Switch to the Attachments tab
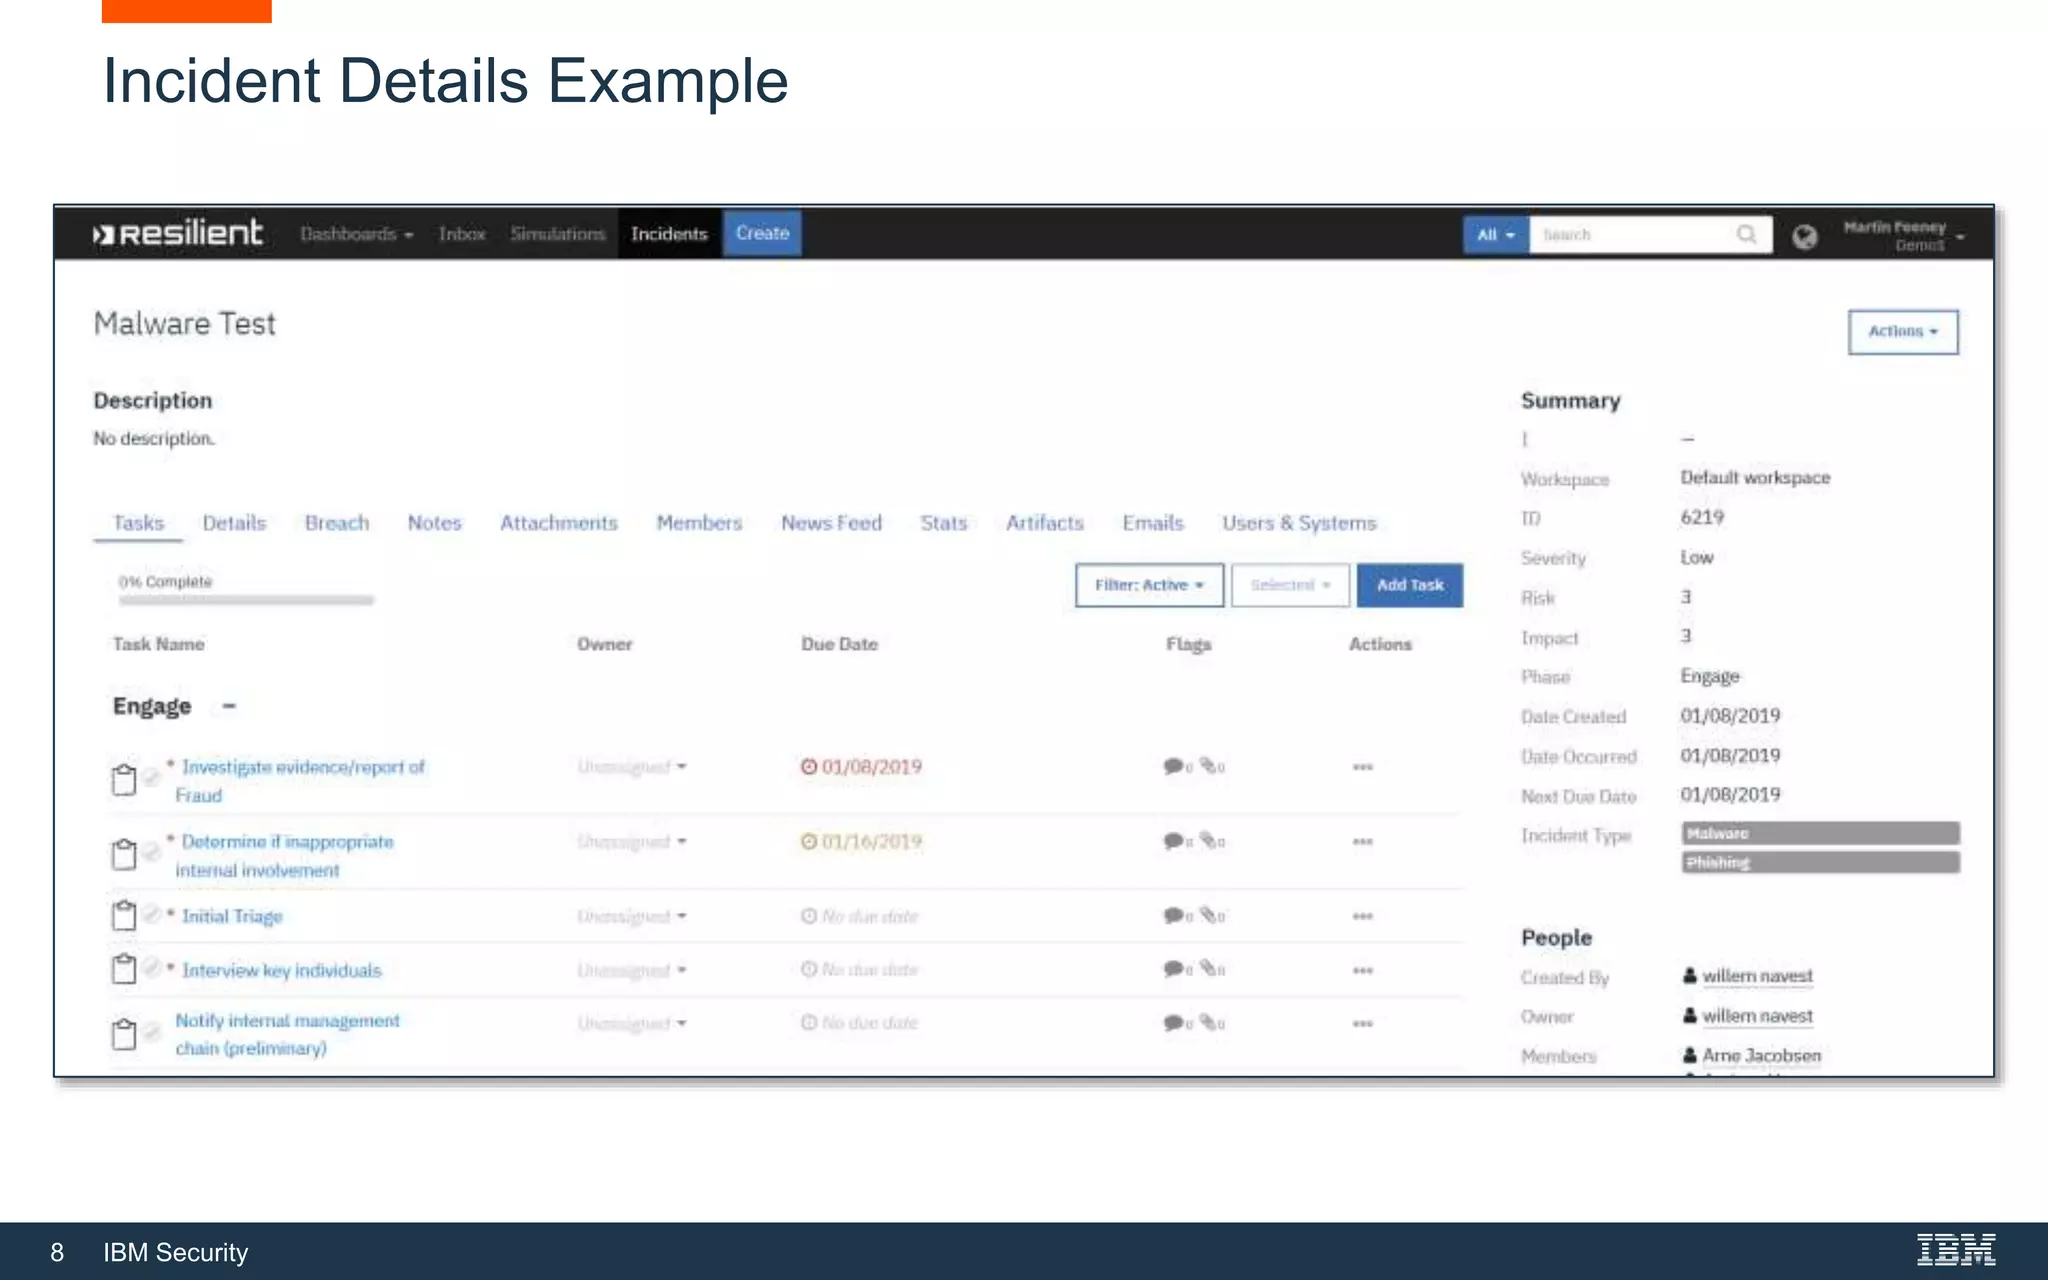 click(x=559, y=523)
